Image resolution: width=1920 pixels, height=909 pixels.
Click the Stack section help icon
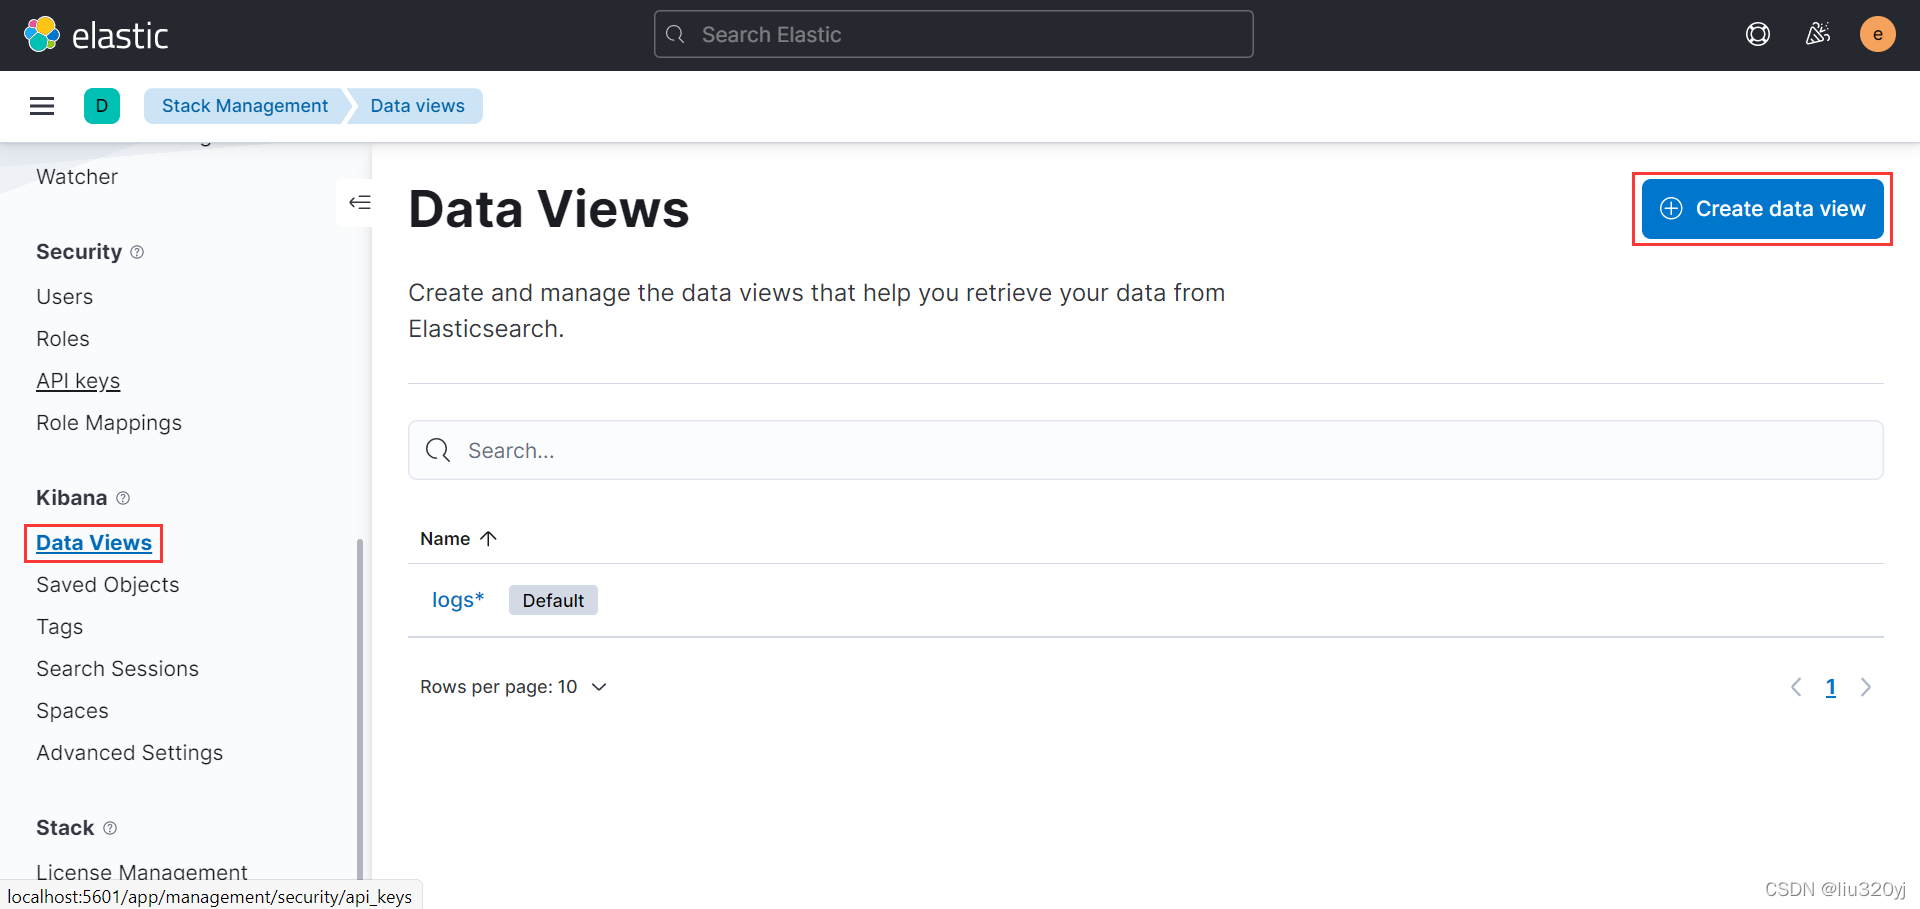pyautogui.click(x=110, y=828)
